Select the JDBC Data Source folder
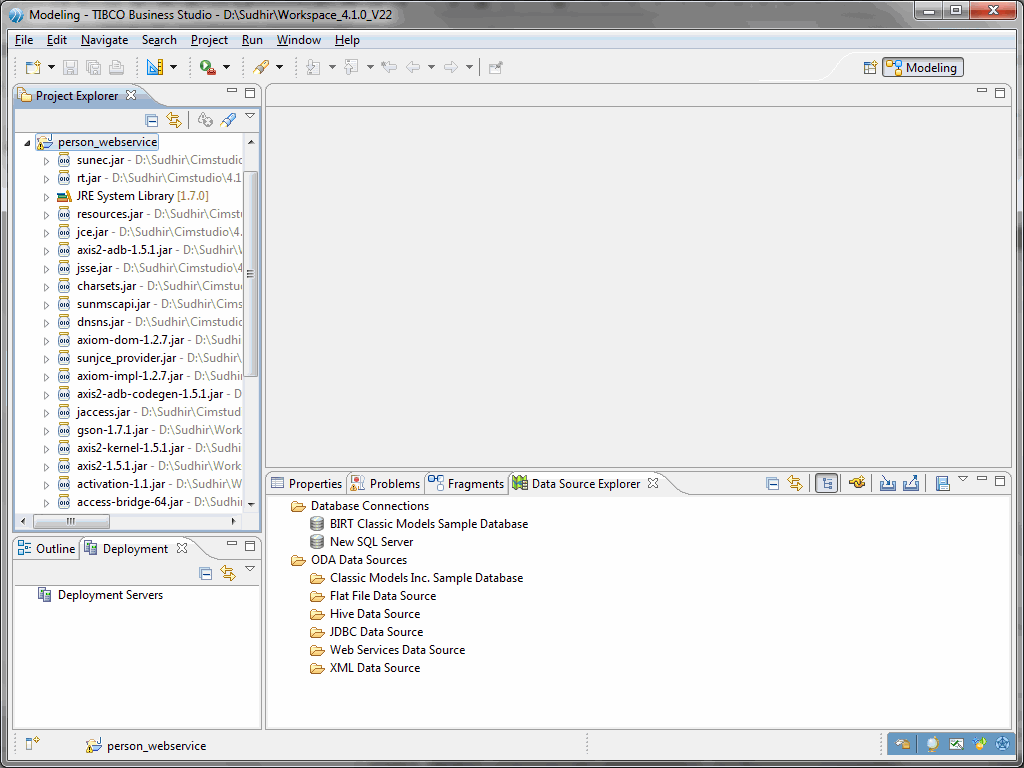 377,632
